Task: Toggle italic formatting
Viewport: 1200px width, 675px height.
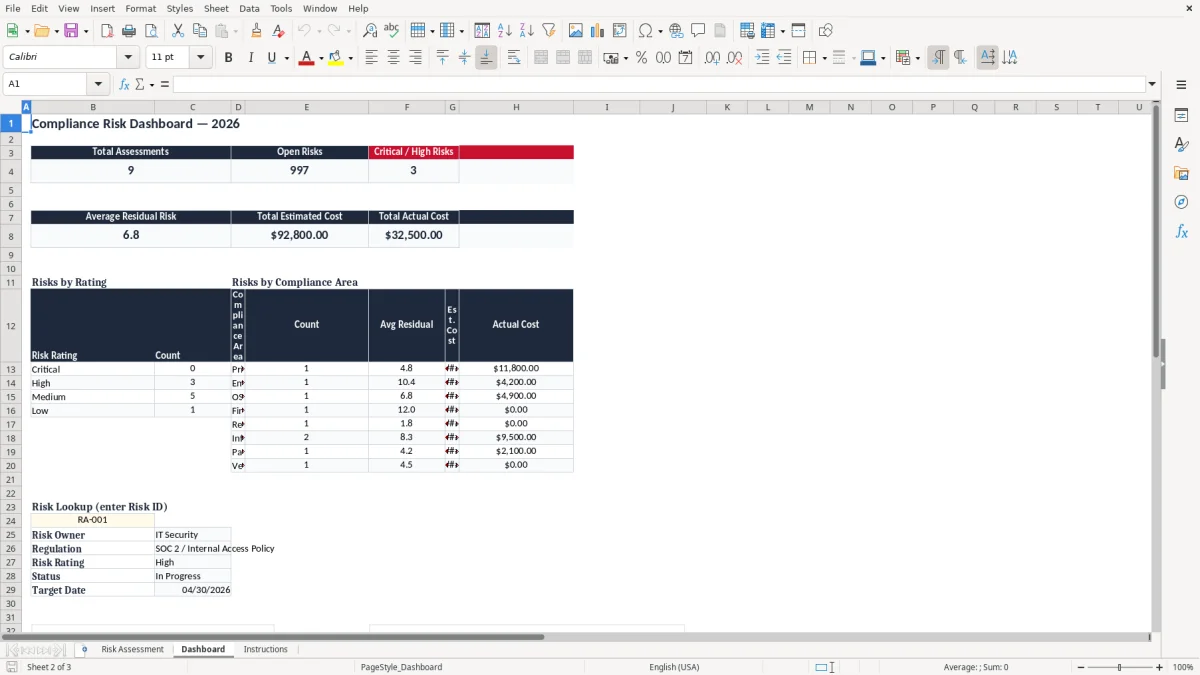Action: pyautogui.click(x=251, y=58)
